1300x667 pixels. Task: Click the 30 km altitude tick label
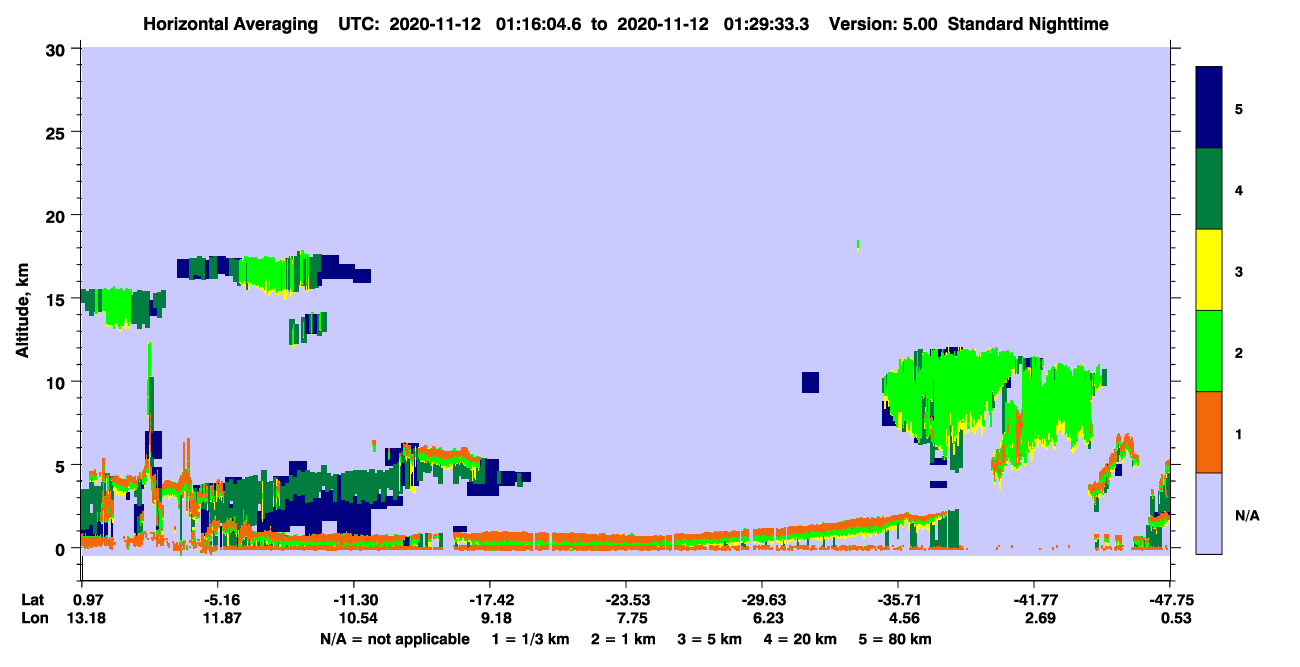point(58,49)
